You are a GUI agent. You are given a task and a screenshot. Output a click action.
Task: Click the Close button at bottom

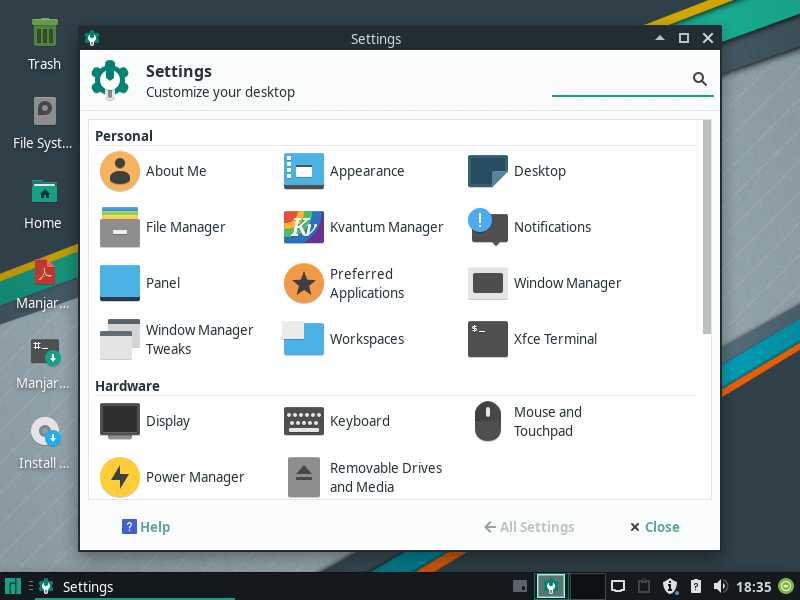pyautogui.click(x=655, y=527)
